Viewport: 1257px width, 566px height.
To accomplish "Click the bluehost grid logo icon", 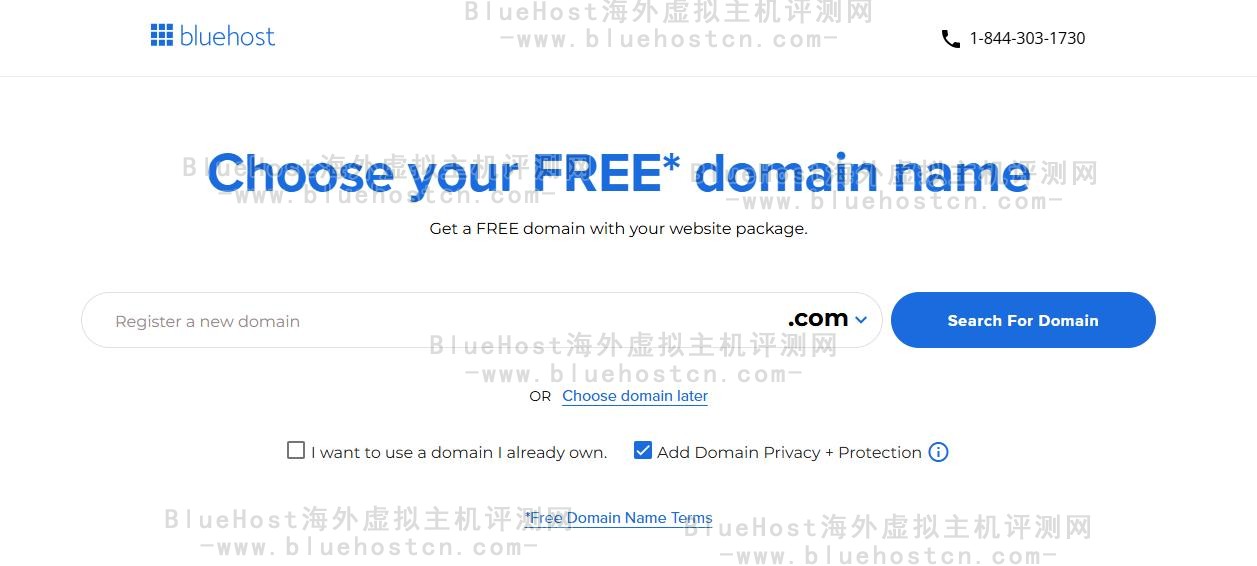I will tap(162, 36).
